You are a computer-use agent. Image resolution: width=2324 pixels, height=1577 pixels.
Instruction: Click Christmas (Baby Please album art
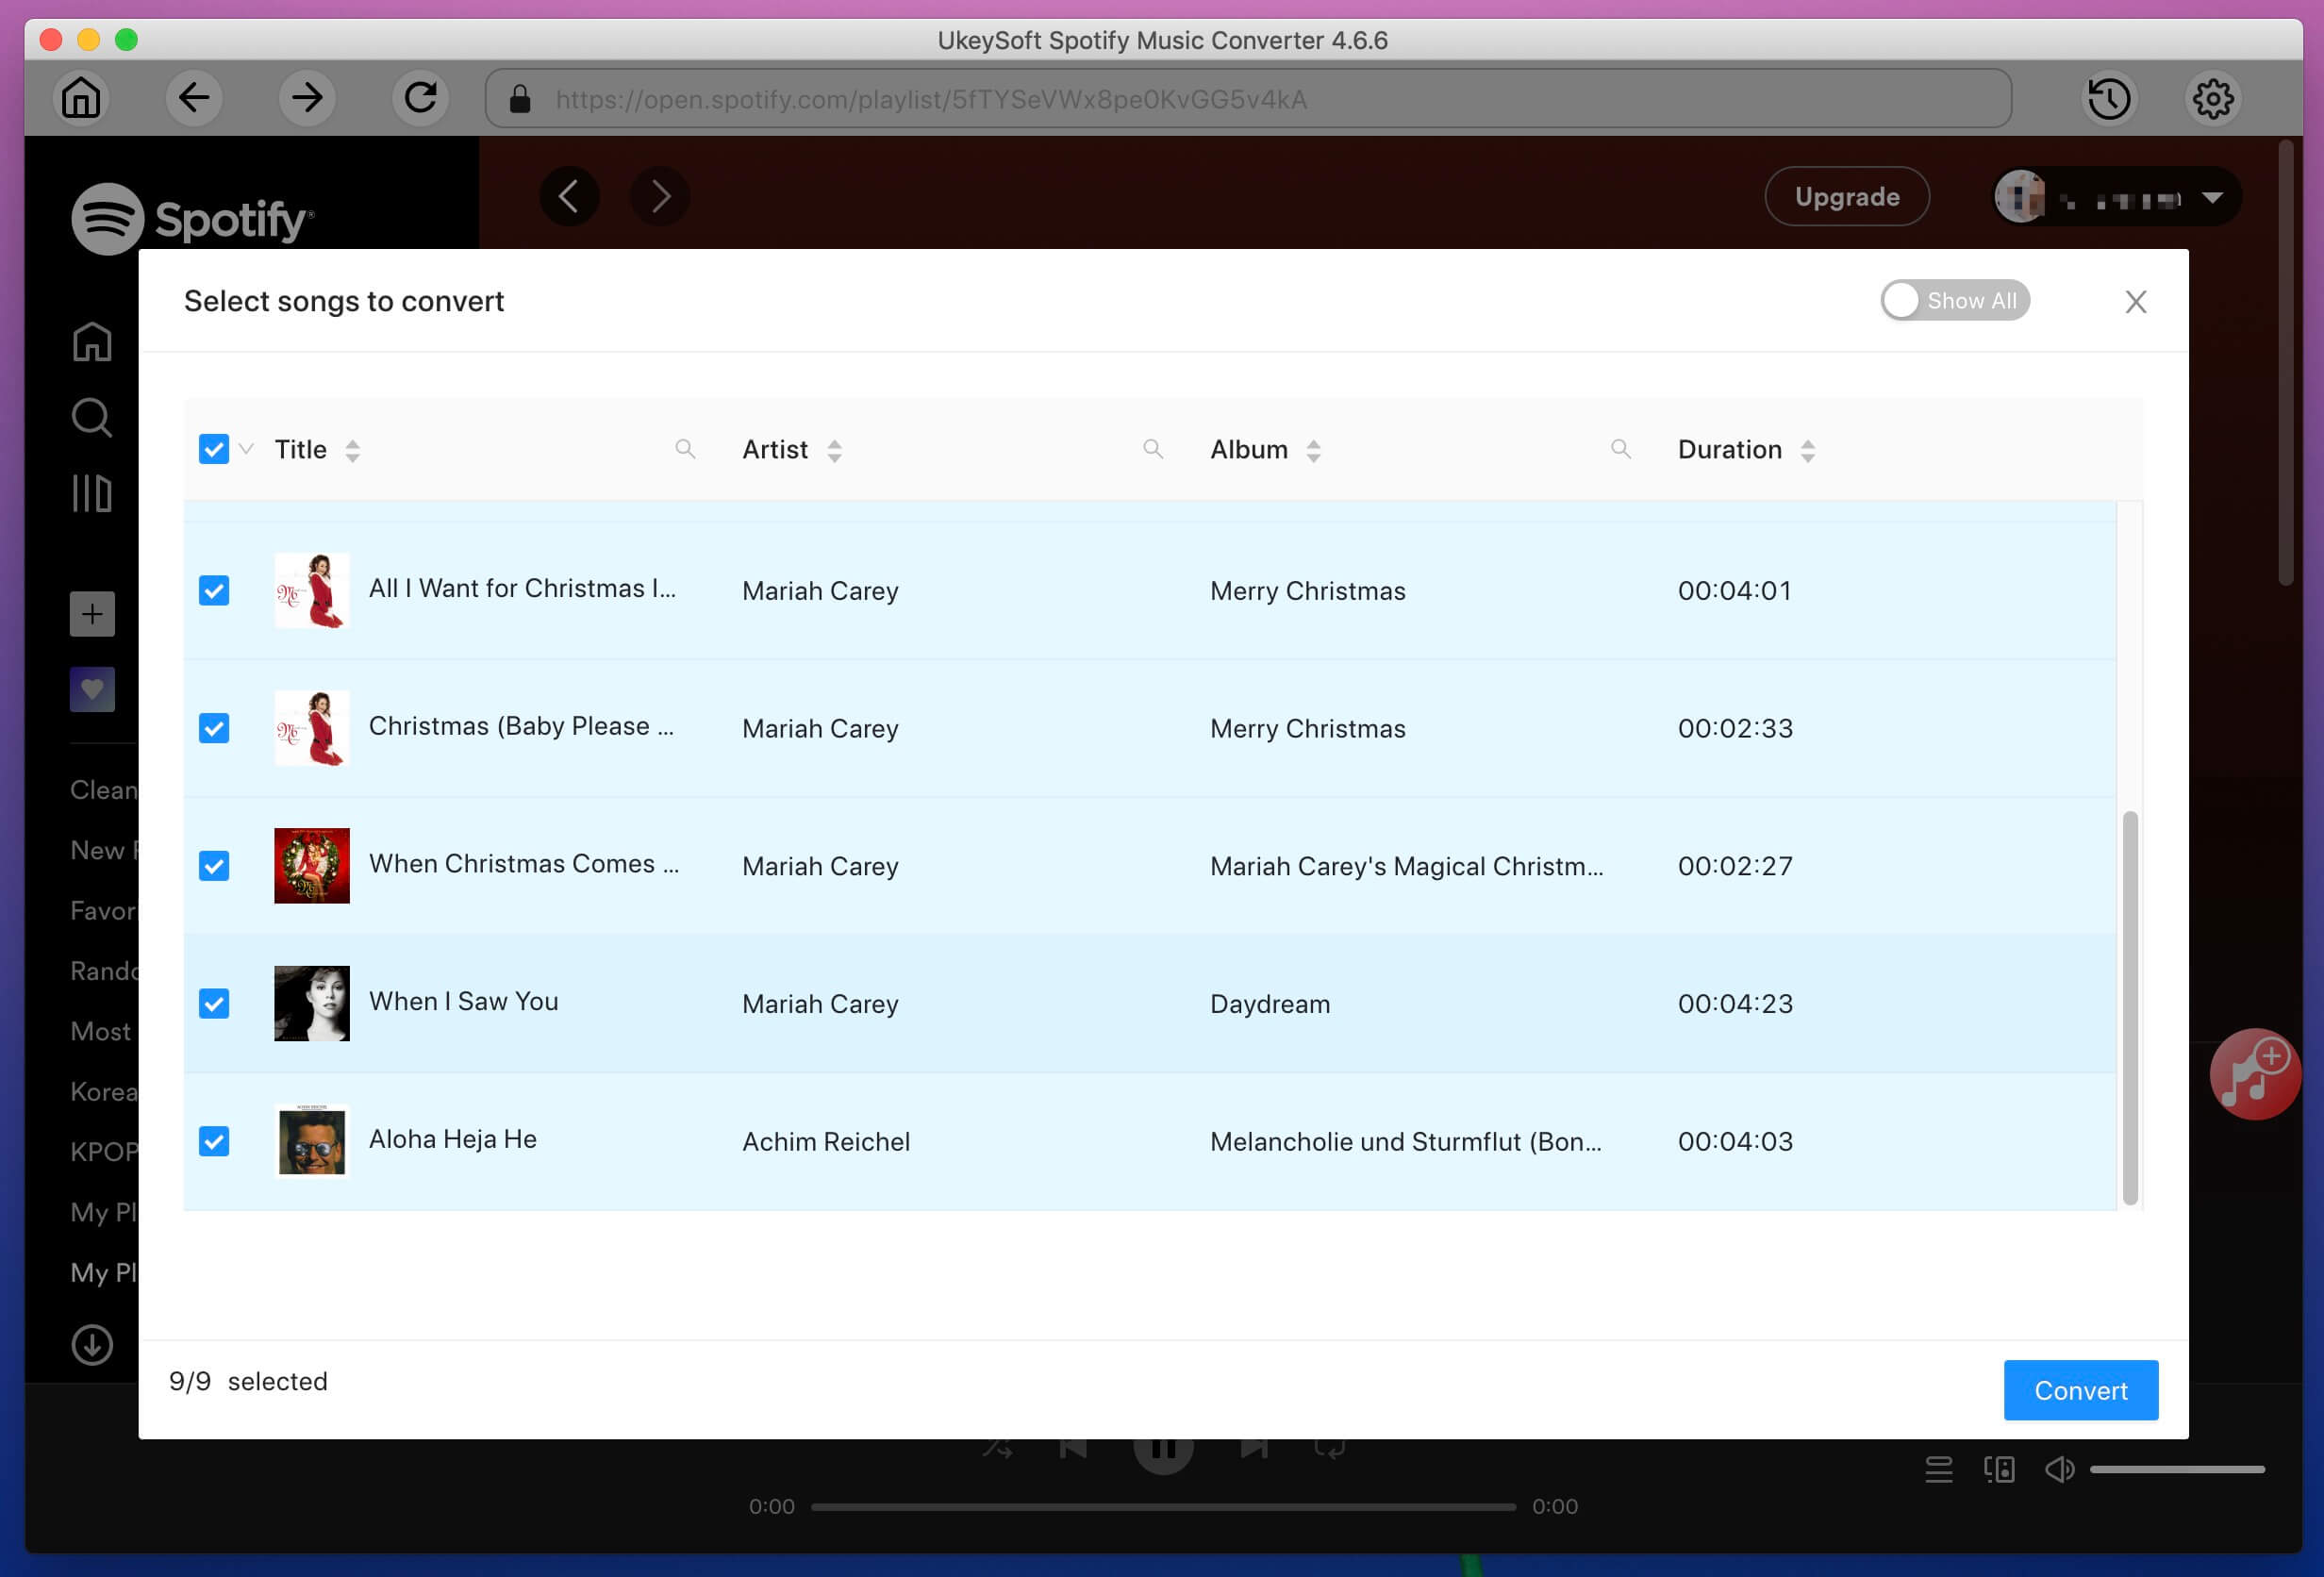click(312, 728)
